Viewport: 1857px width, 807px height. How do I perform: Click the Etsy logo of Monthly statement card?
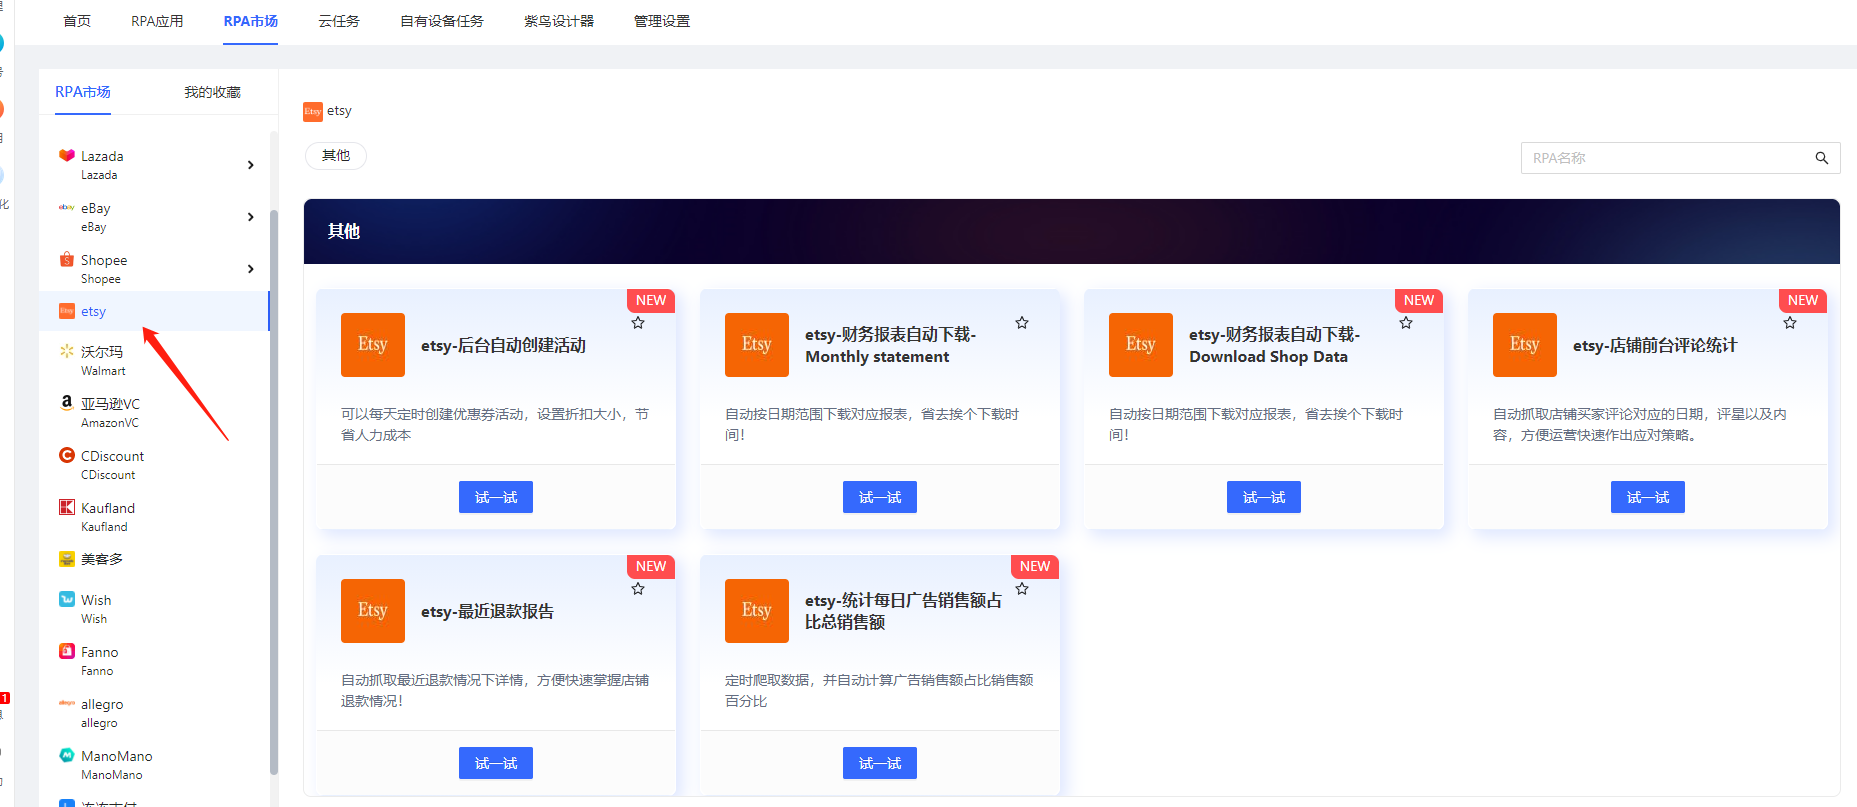(757, 345)
